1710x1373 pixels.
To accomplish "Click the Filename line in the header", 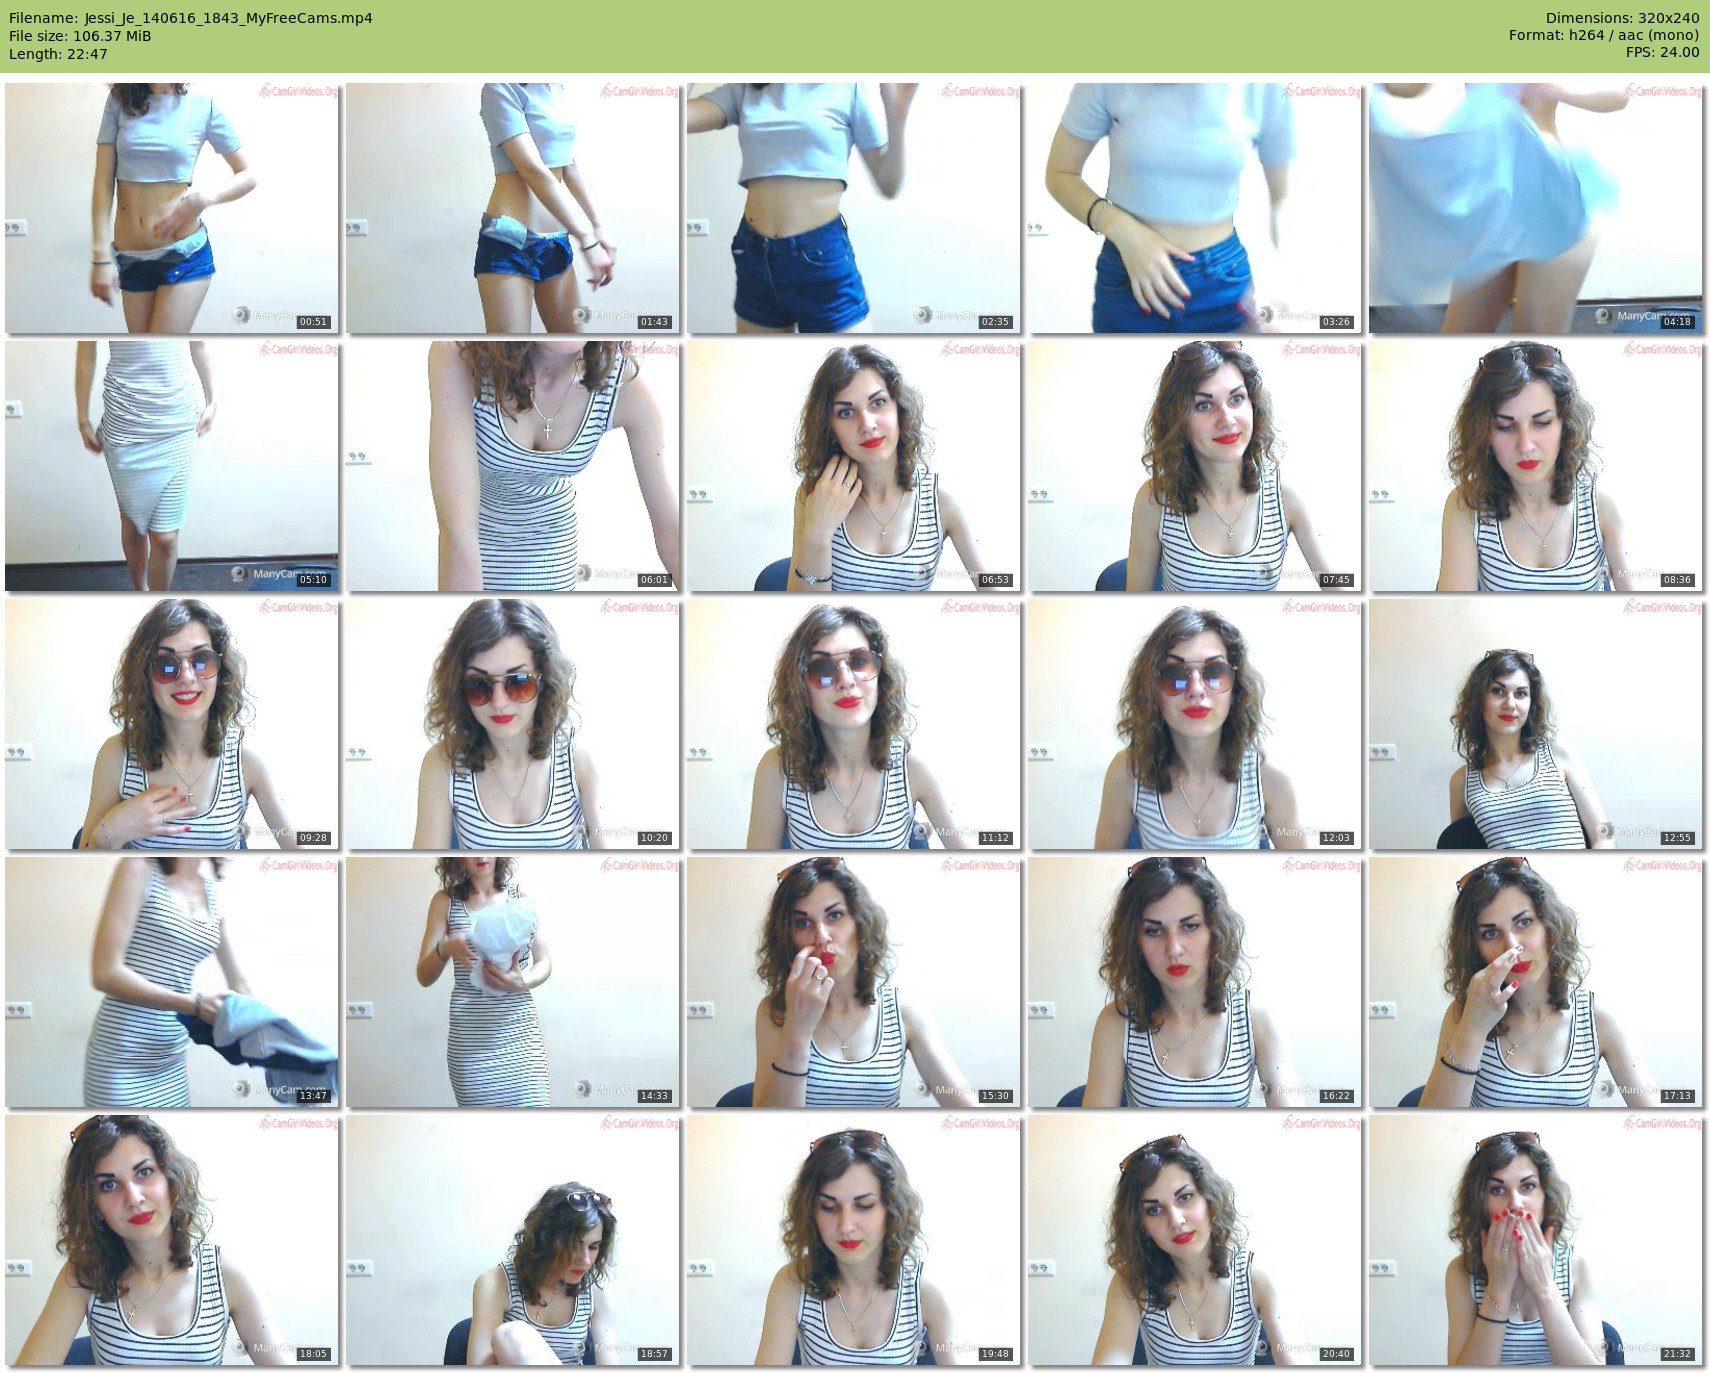I will (191, 18).
